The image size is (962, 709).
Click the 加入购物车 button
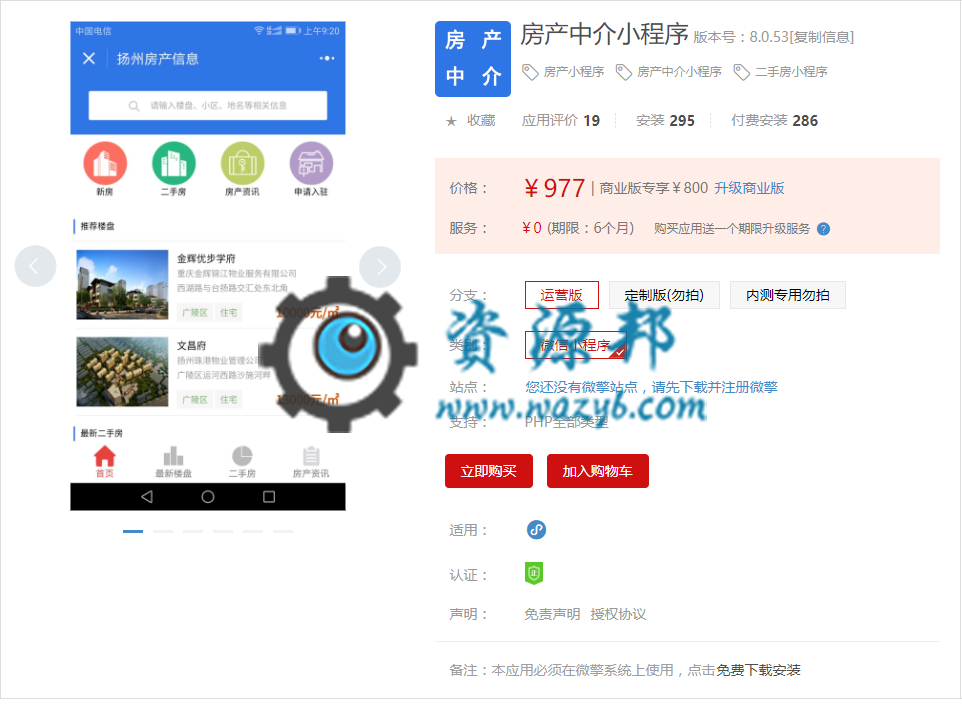(598, 471)
